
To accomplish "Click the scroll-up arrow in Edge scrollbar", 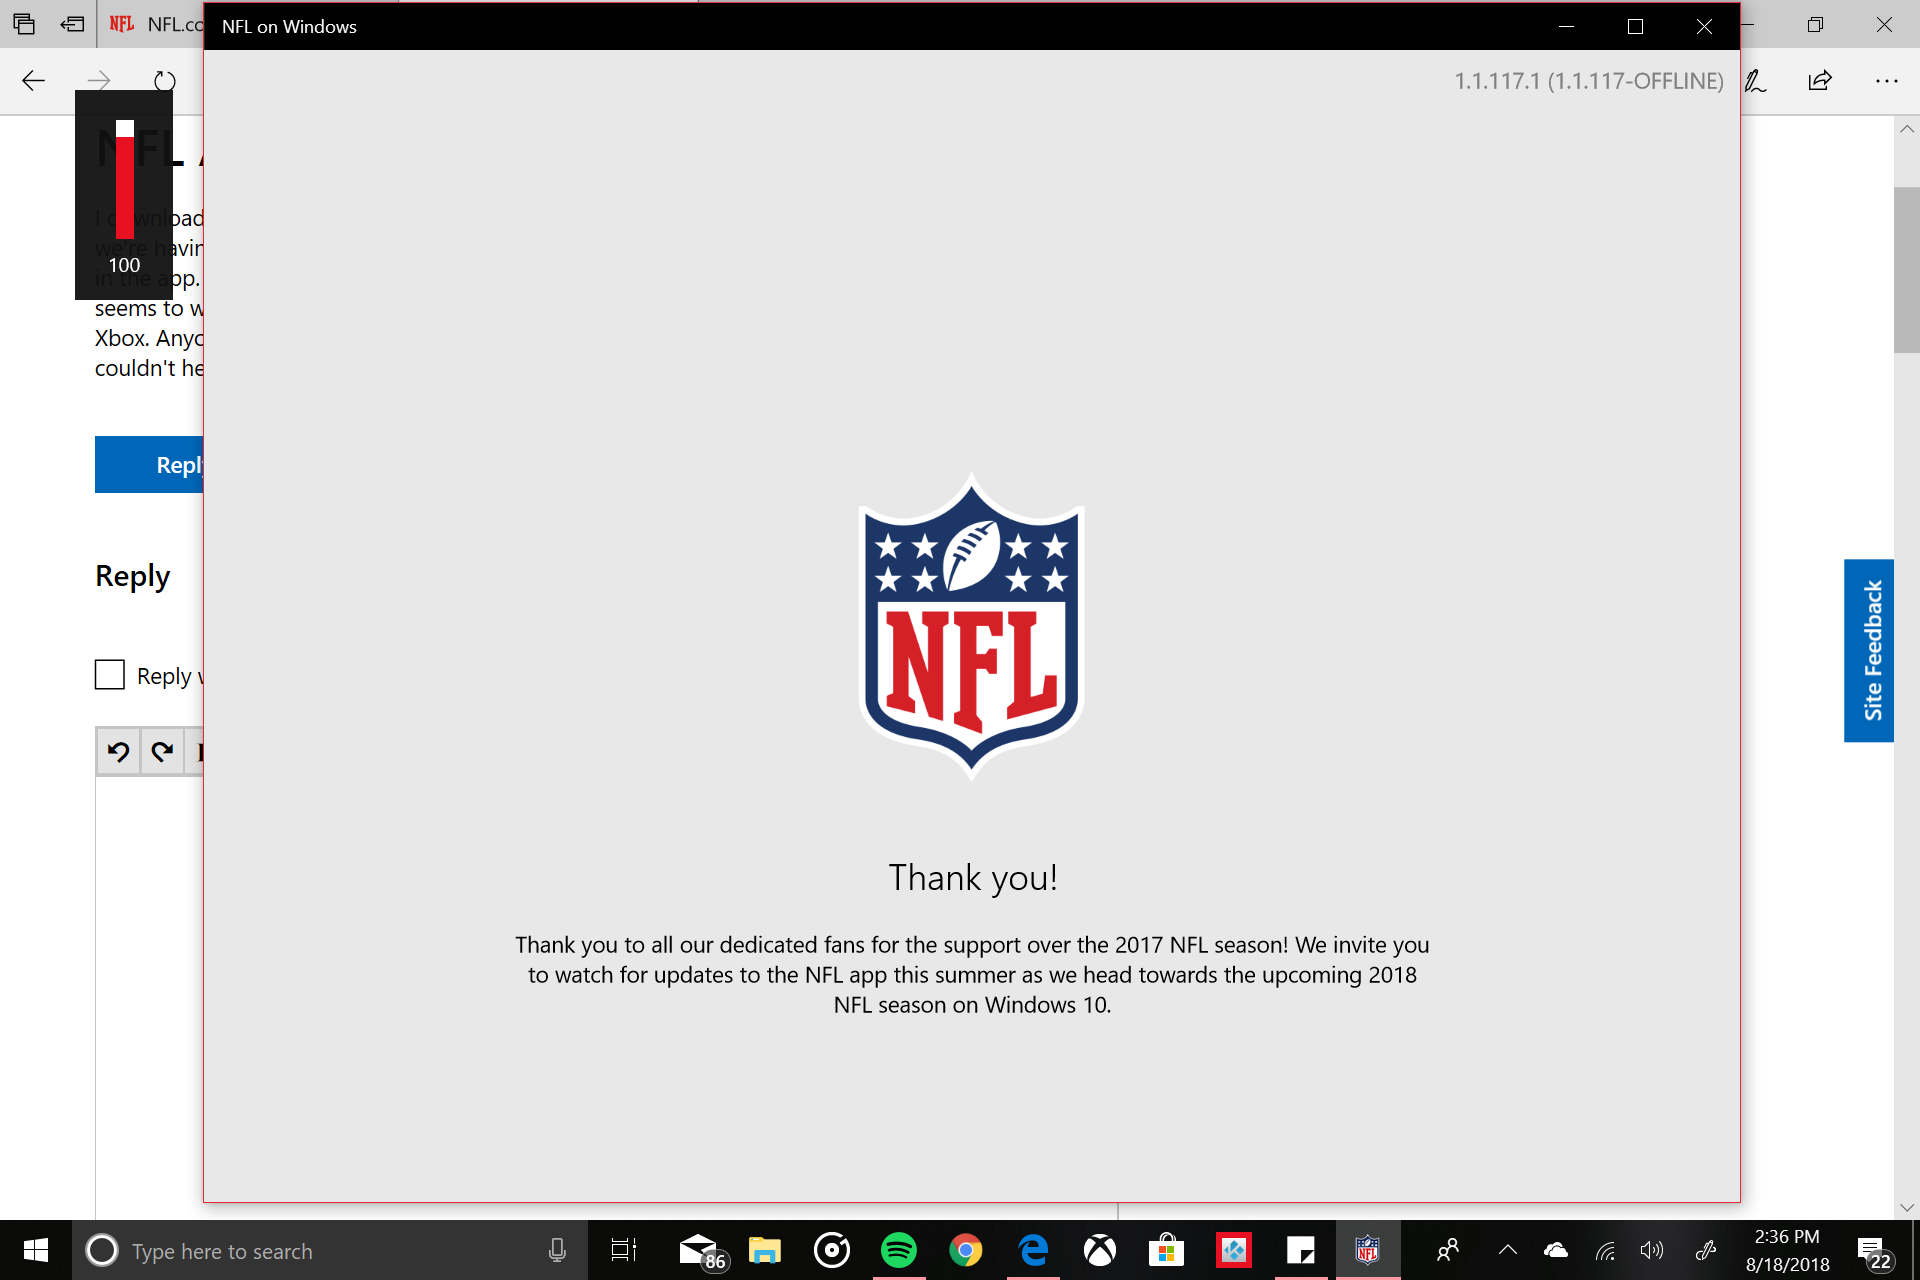I will (x=1907, y=129).
